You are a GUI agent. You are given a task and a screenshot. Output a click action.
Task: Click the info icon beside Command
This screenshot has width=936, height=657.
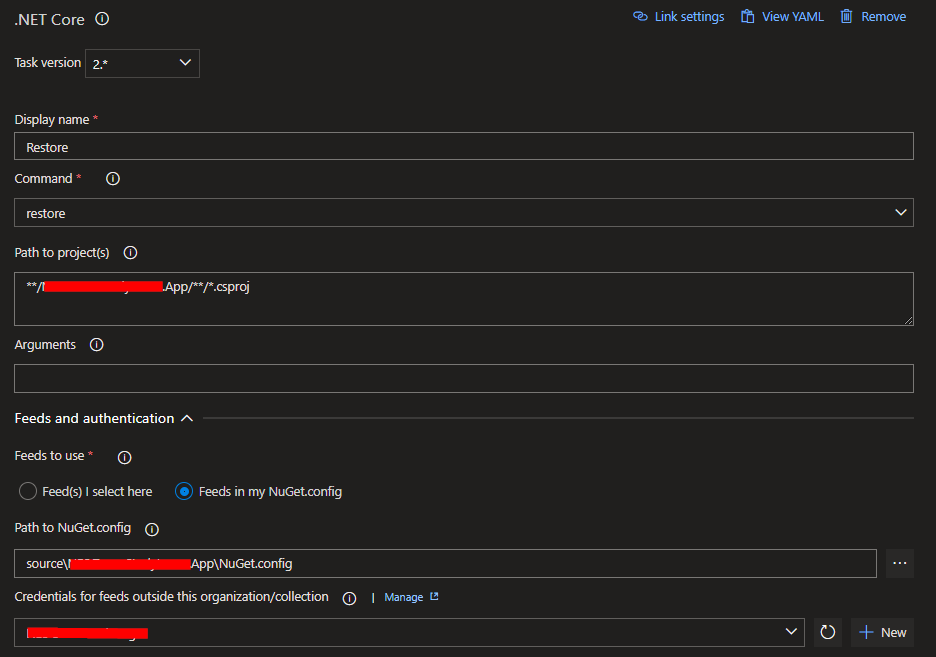coord(112,179)
